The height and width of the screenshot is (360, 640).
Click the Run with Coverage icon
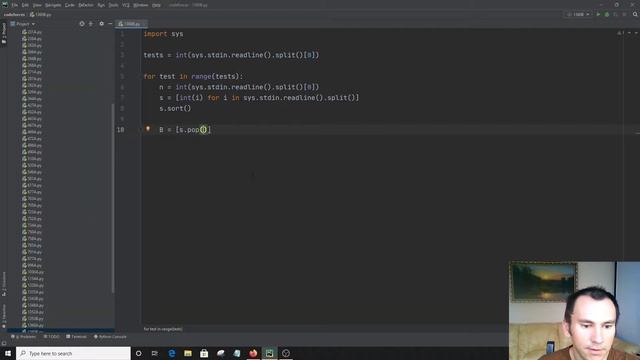[616, 15]
